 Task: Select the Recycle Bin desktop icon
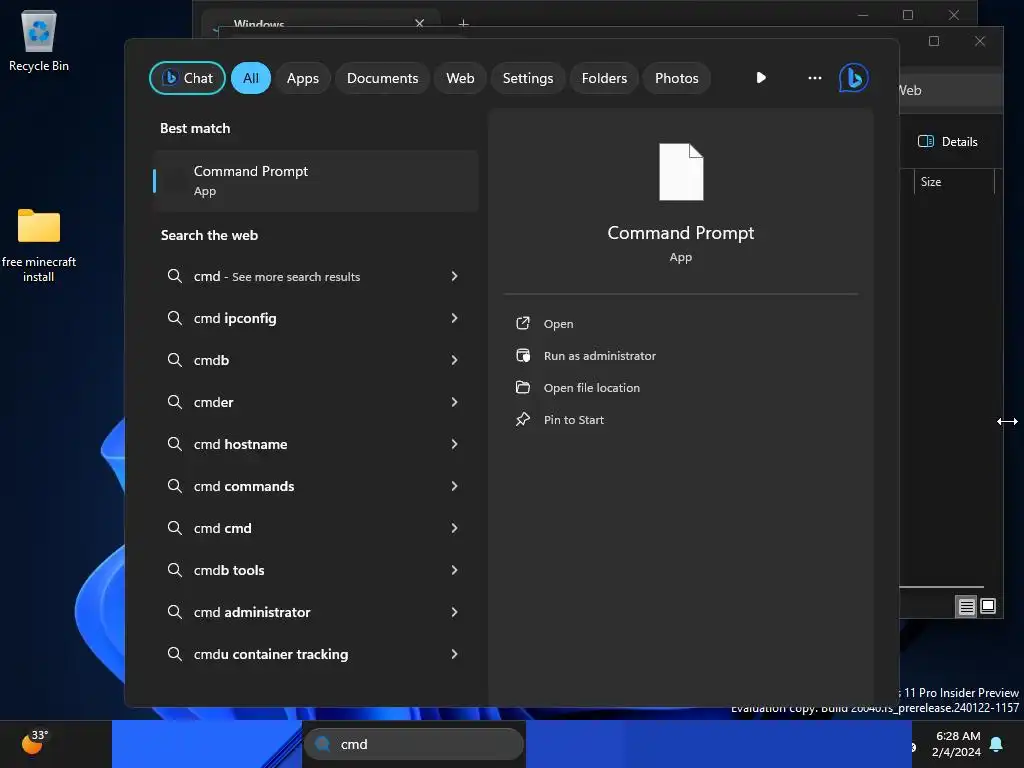39,40
